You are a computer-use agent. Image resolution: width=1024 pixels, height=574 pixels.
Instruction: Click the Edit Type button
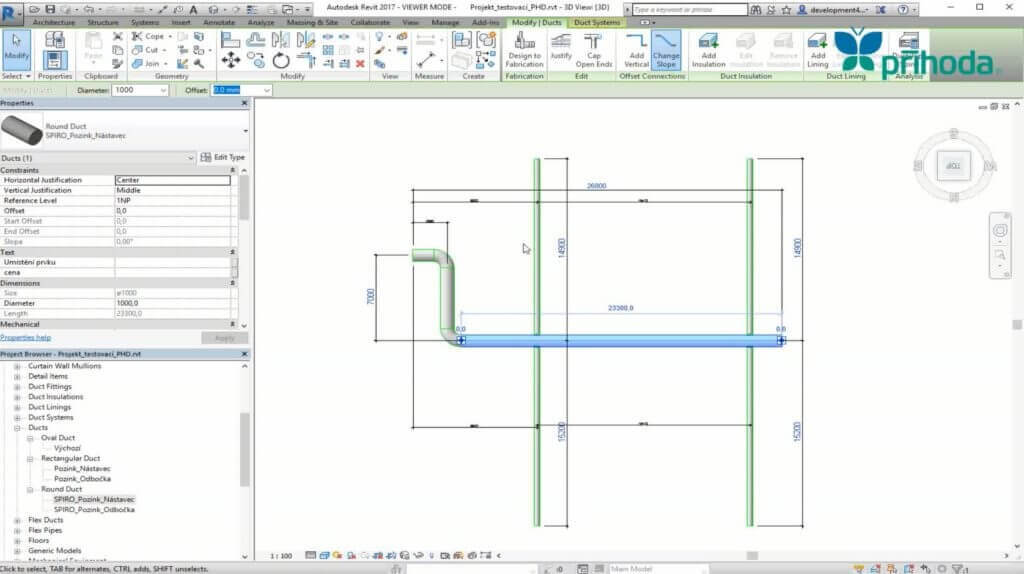[222, 157]
